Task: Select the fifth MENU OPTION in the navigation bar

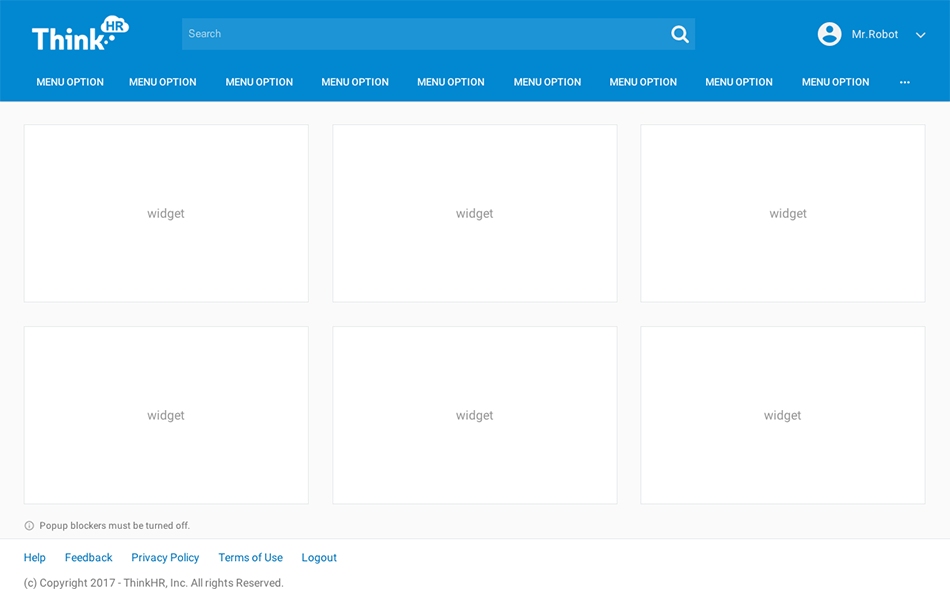Action: 450,82
